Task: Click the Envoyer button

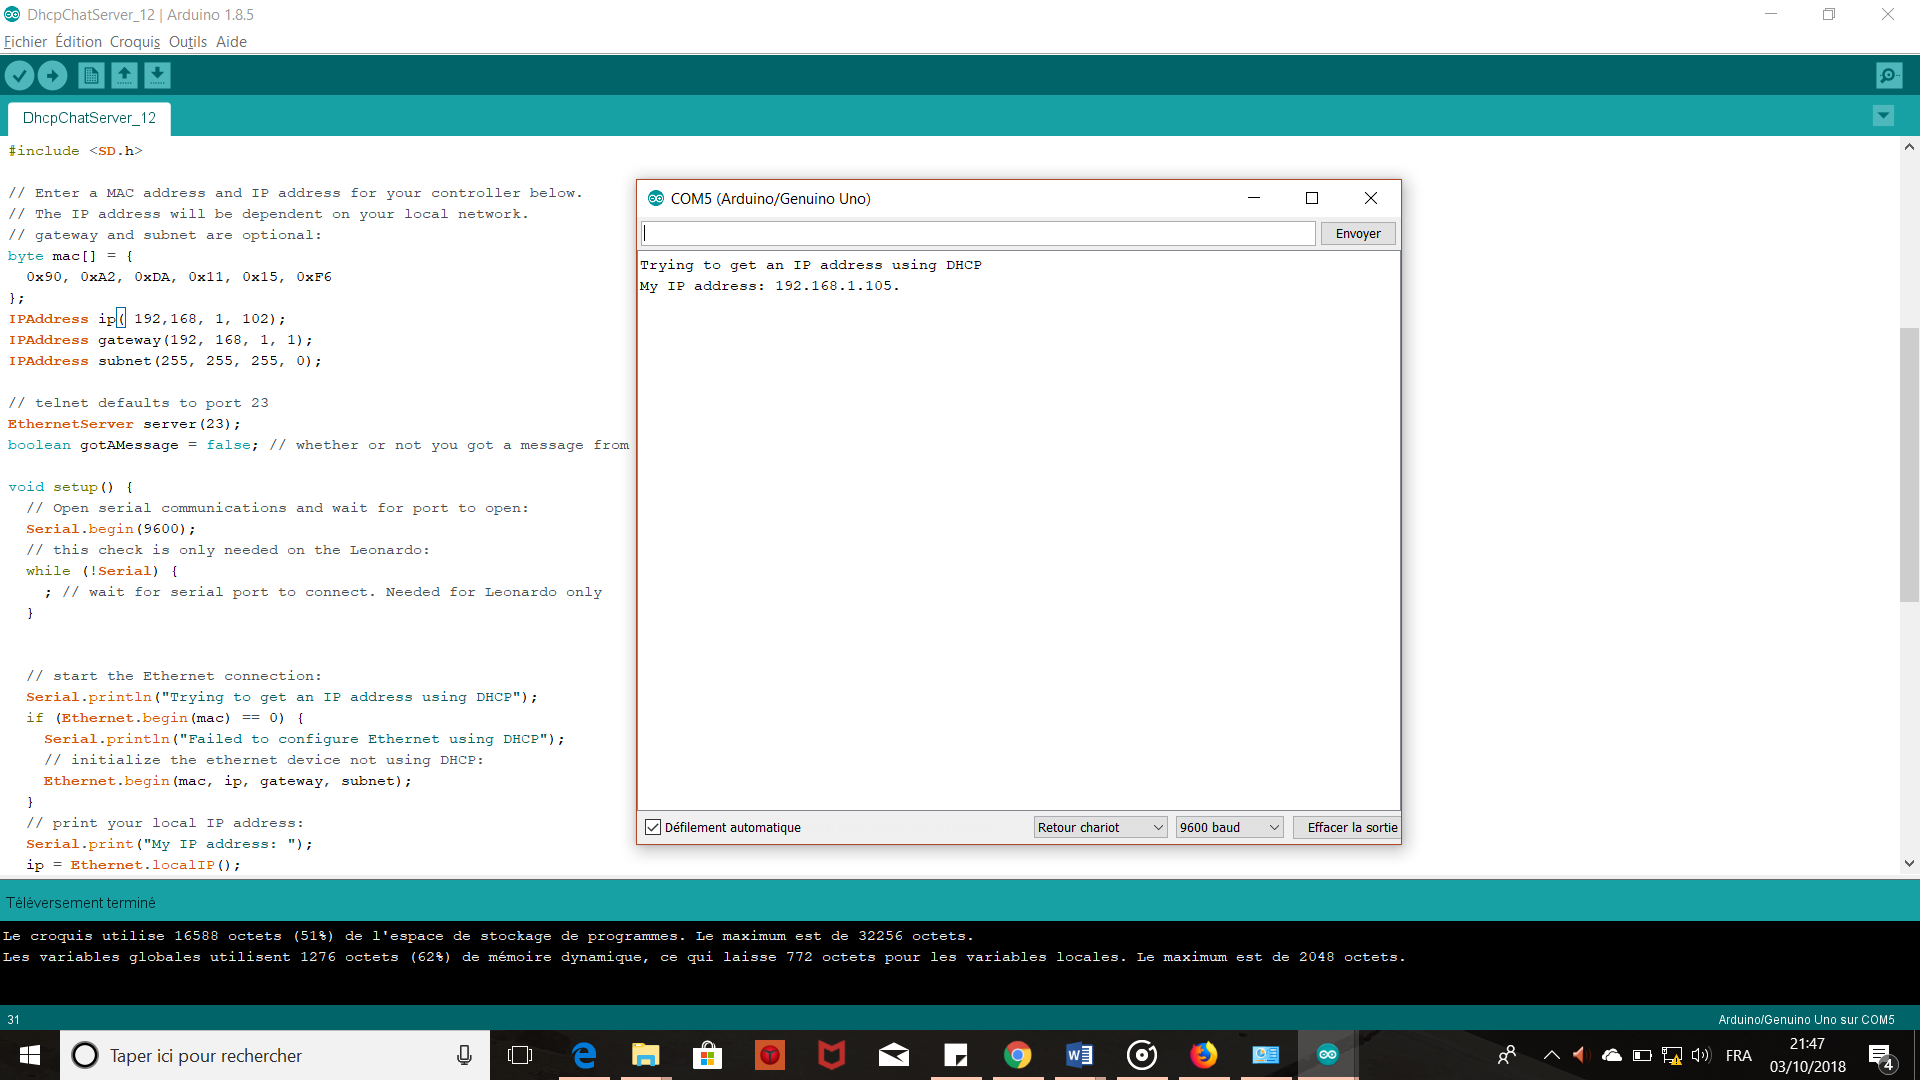Action: [1357, 233]
